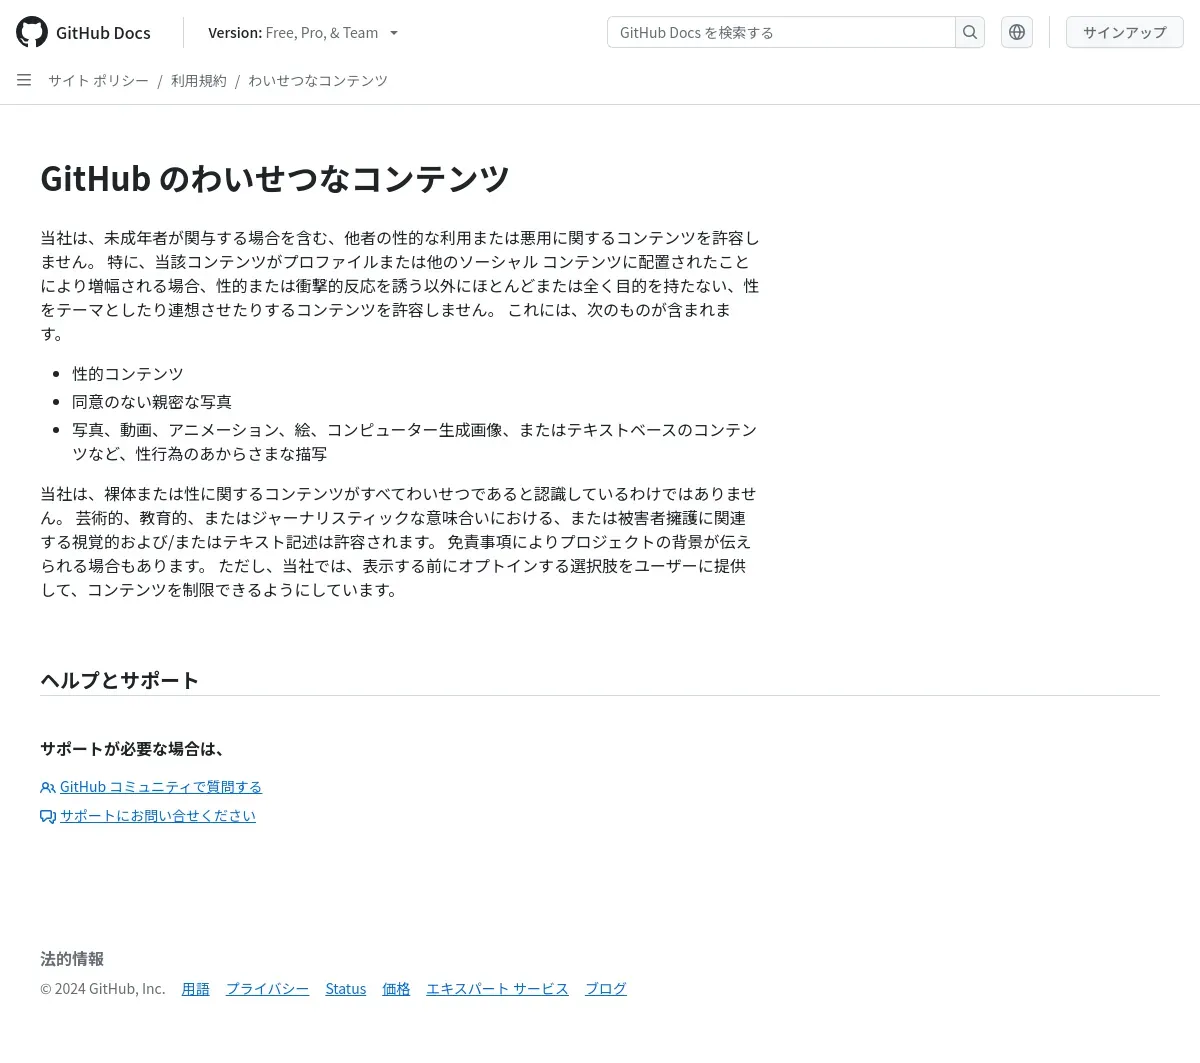Go to 利用規約 breadcrumb
Screen dimensions: 1200x1063
tap(198, 80)
